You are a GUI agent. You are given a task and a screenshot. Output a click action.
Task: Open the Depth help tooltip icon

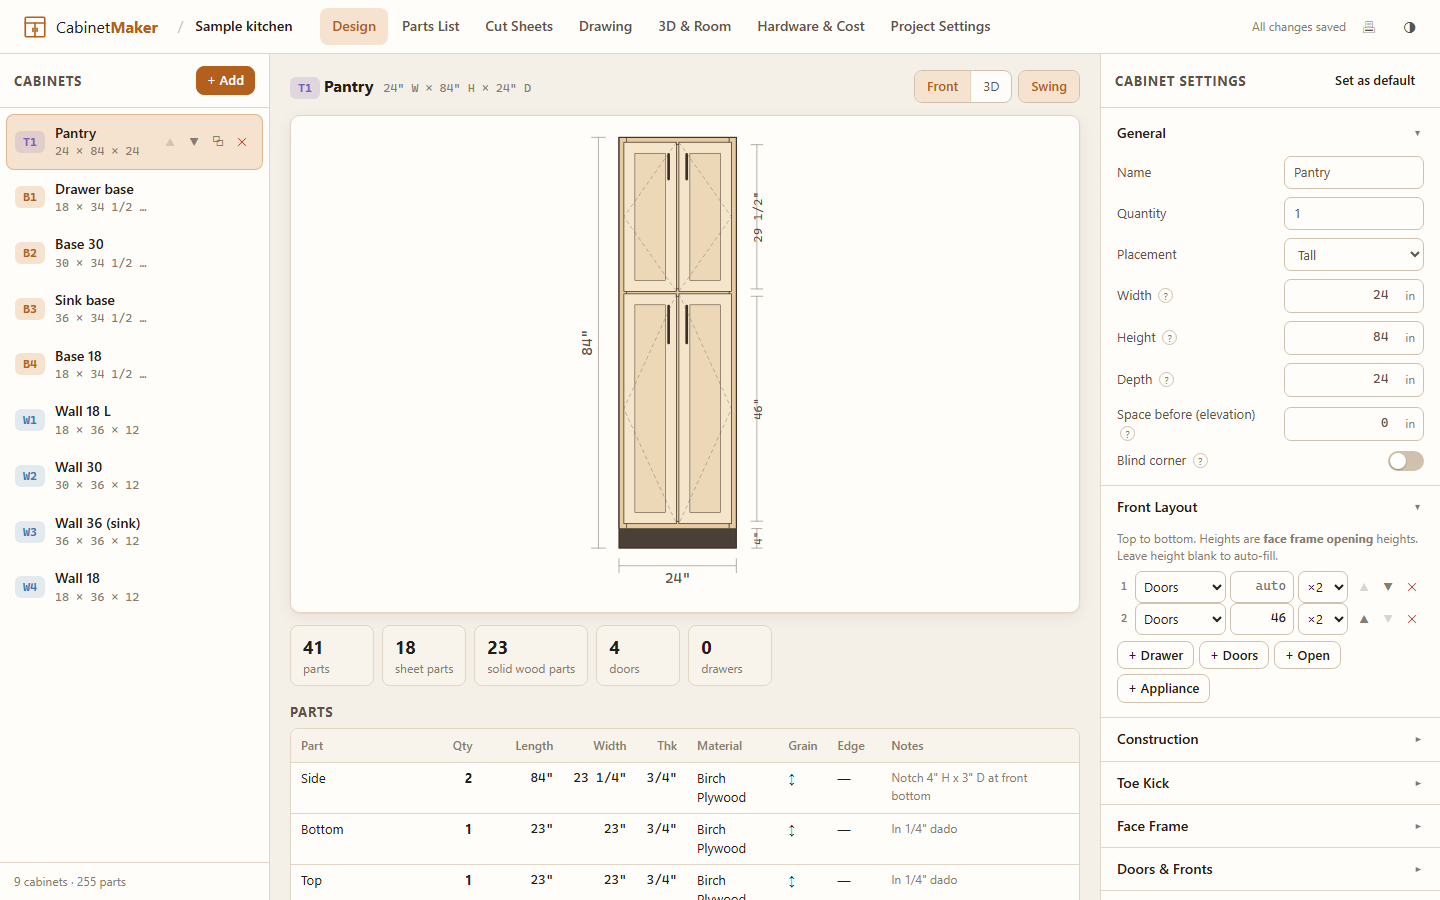tap(1166, 380)
